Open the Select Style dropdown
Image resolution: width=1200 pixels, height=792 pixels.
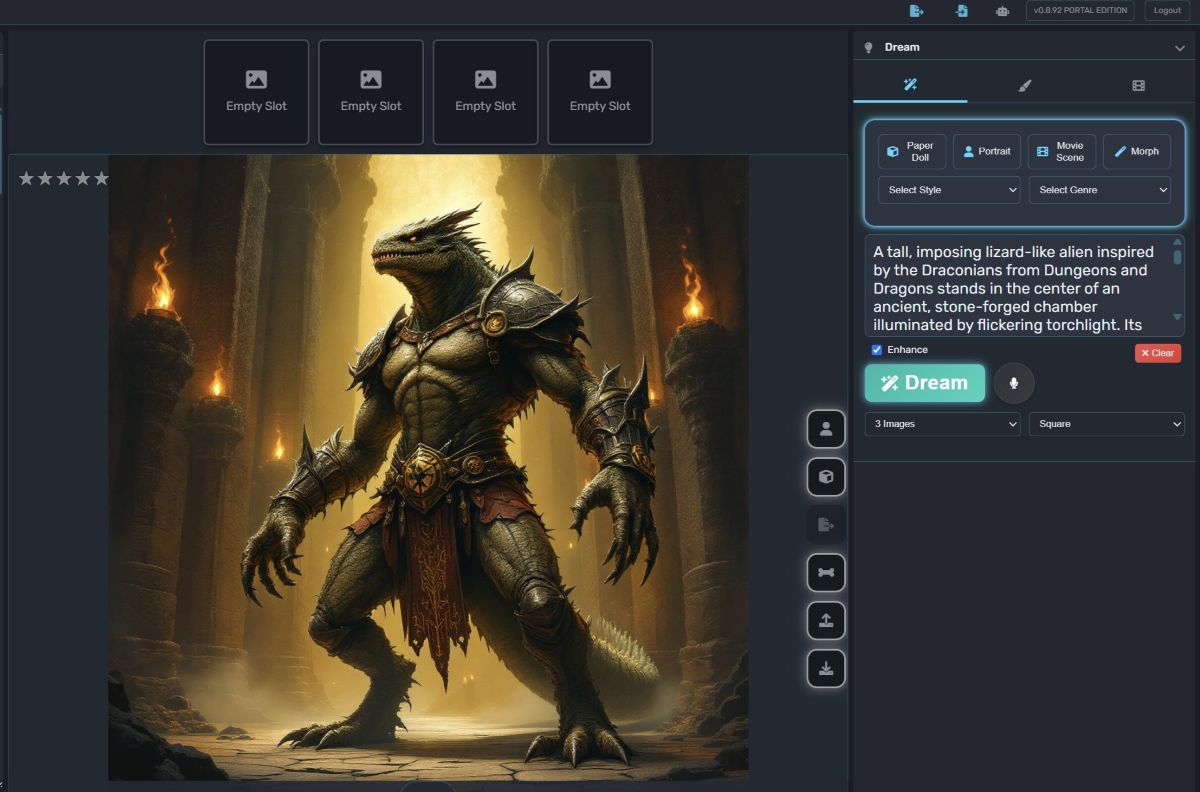coord(948,190)
